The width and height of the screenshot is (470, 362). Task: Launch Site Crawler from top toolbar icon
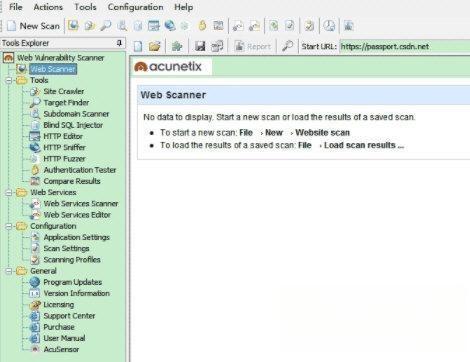pyautogui.click(x=89, y=26)
